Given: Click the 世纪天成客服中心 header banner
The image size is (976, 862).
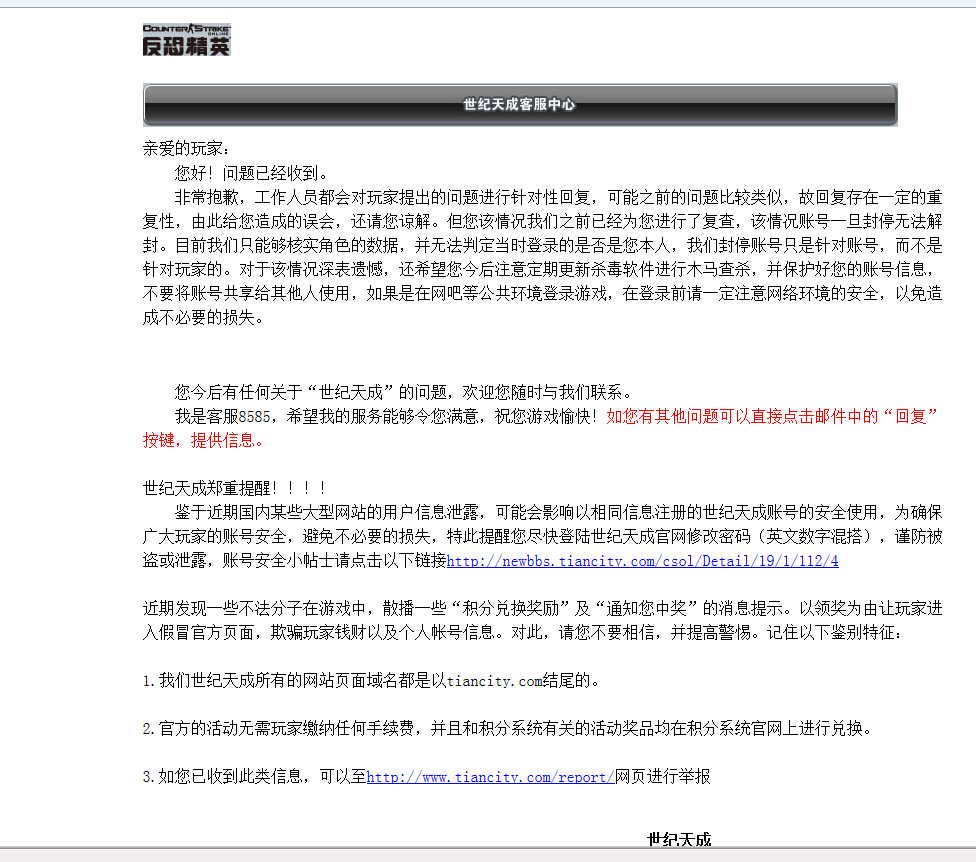Looking at the screenshot, I should (520, 105).
